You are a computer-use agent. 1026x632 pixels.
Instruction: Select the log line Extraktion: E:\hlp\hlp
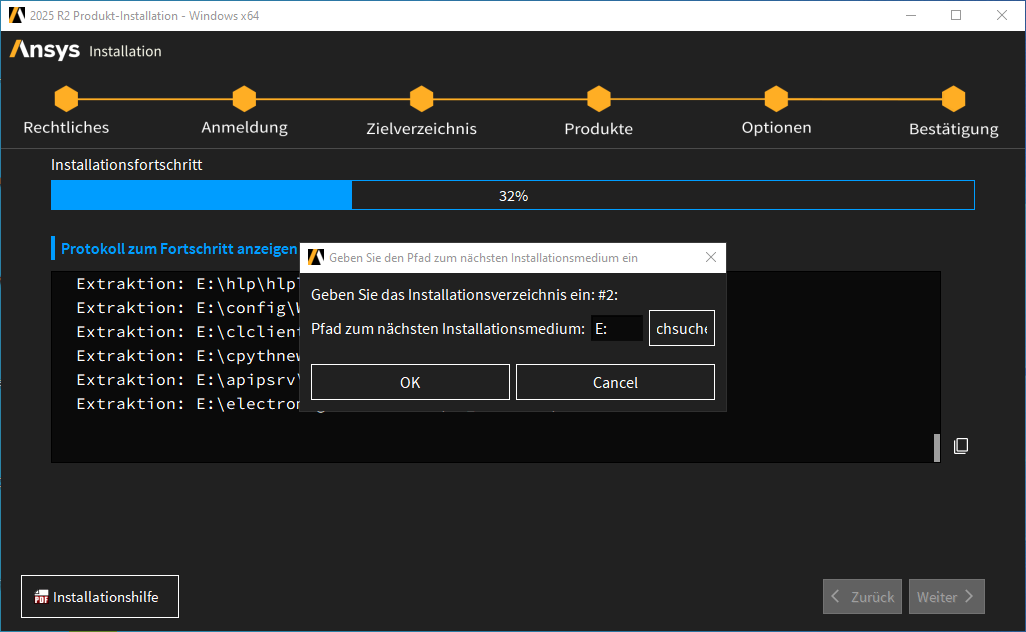(187, 283)
